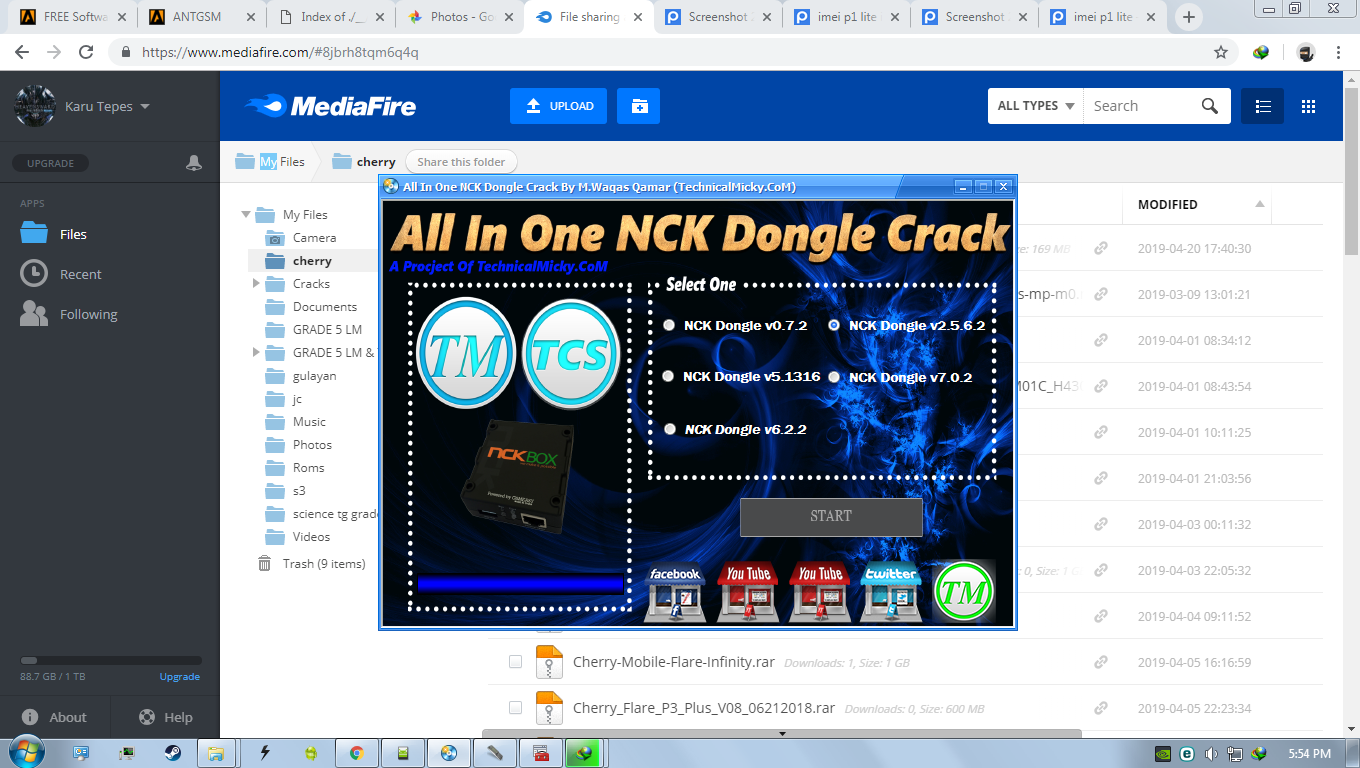Viewport: 1360px width, 768px height.
Task: Open the Karu Tepes account dropdown
Action: coord(107,106)
